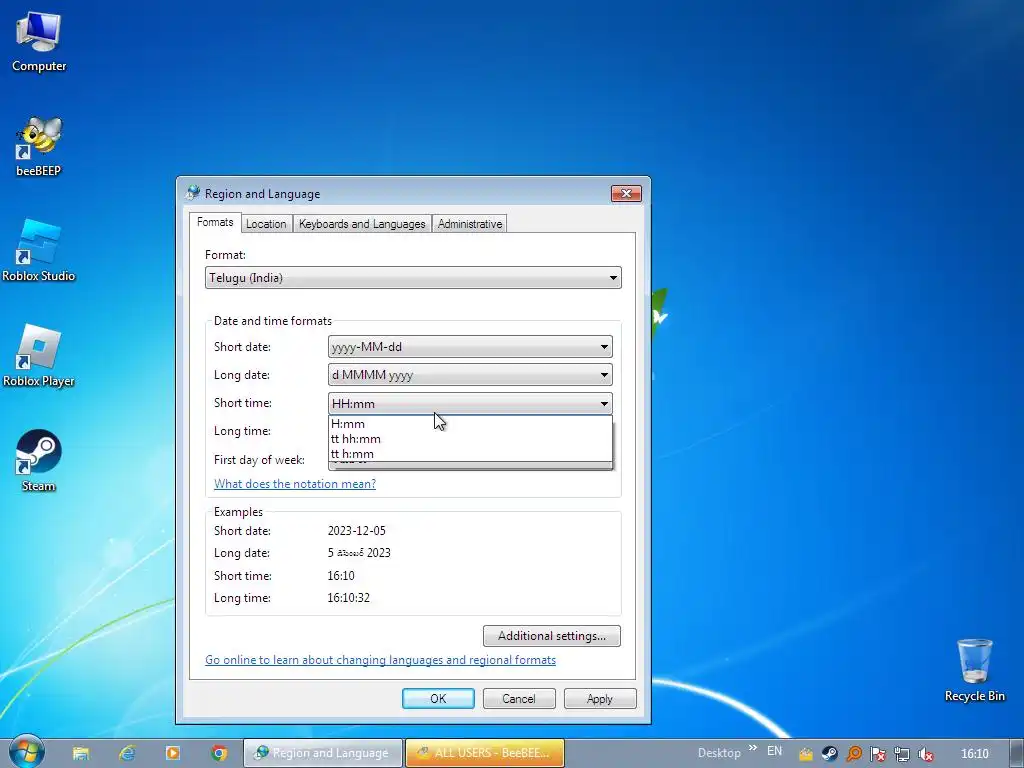Click the long date example ending 2023
1024x768 pixels.
pos(359,553)
